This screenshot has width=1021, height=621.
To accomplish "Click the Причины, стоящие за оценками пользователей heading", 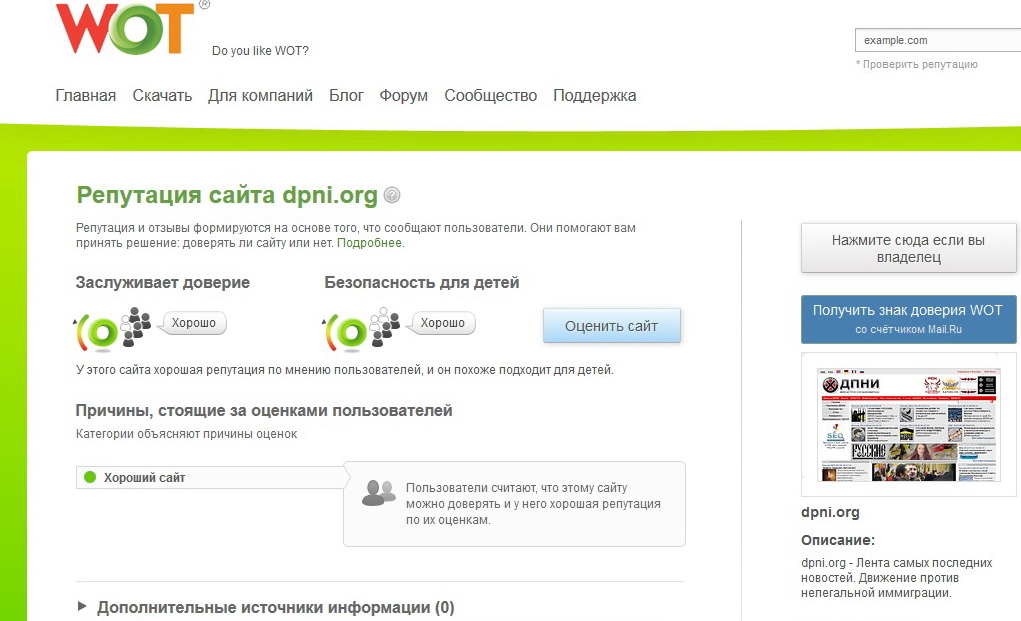I will (x=264, y=411).
